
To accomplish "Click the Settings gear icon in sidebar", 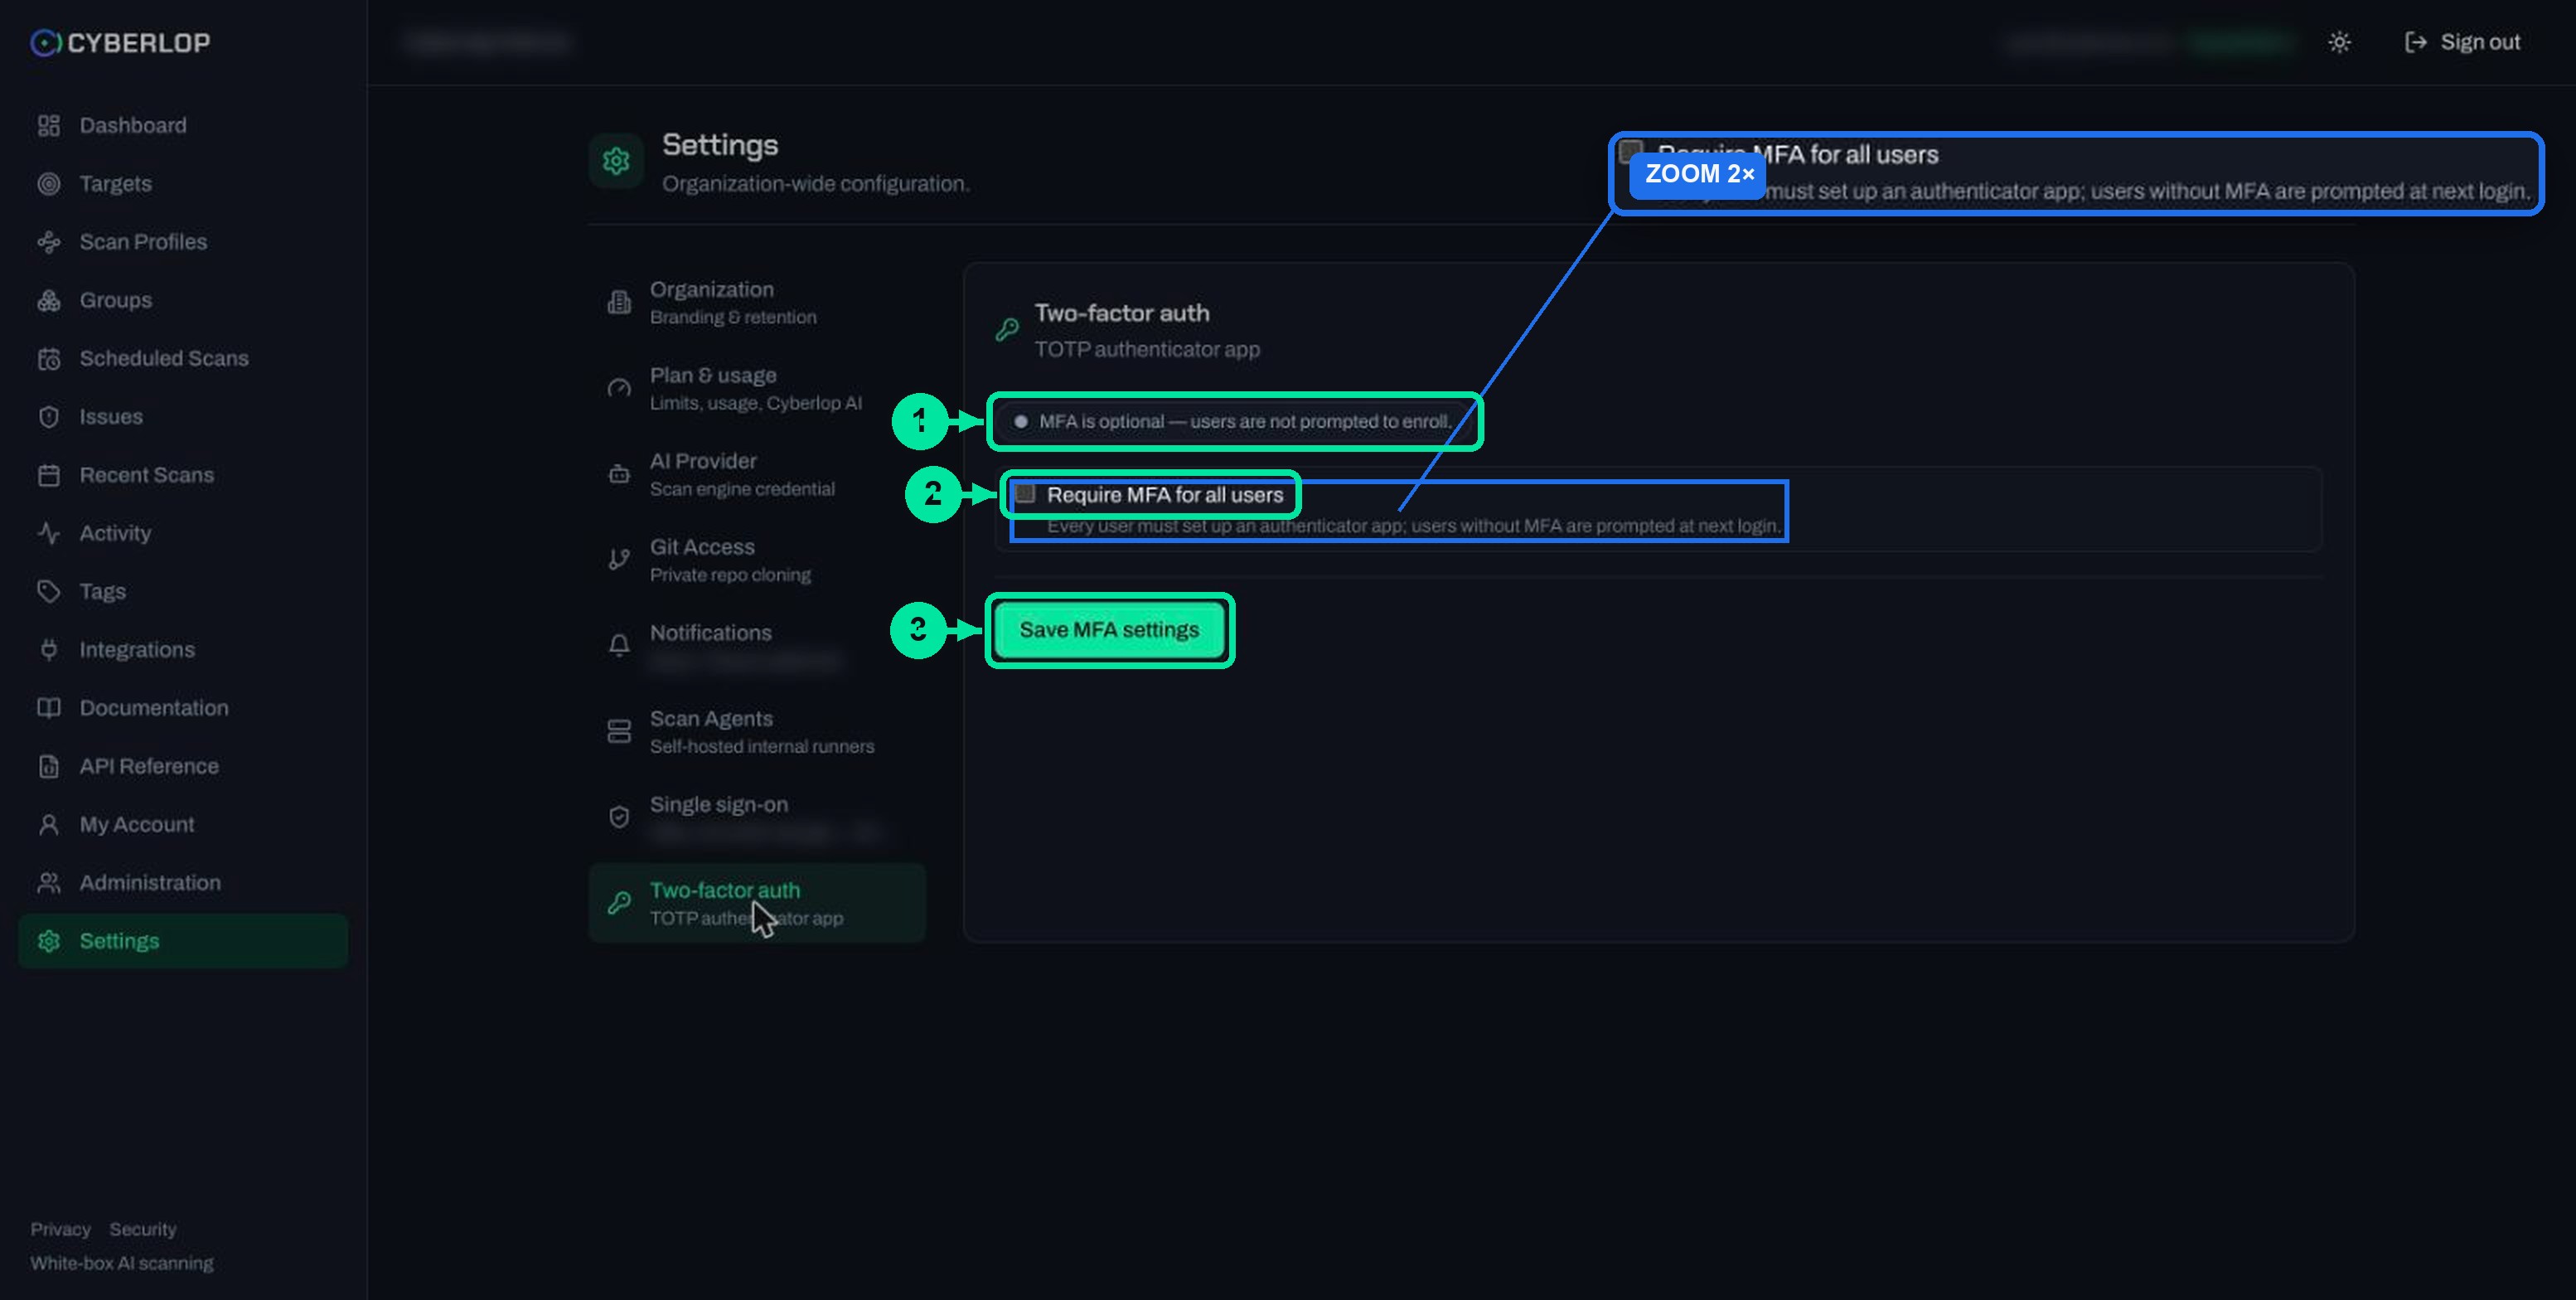I will point(48,941).
